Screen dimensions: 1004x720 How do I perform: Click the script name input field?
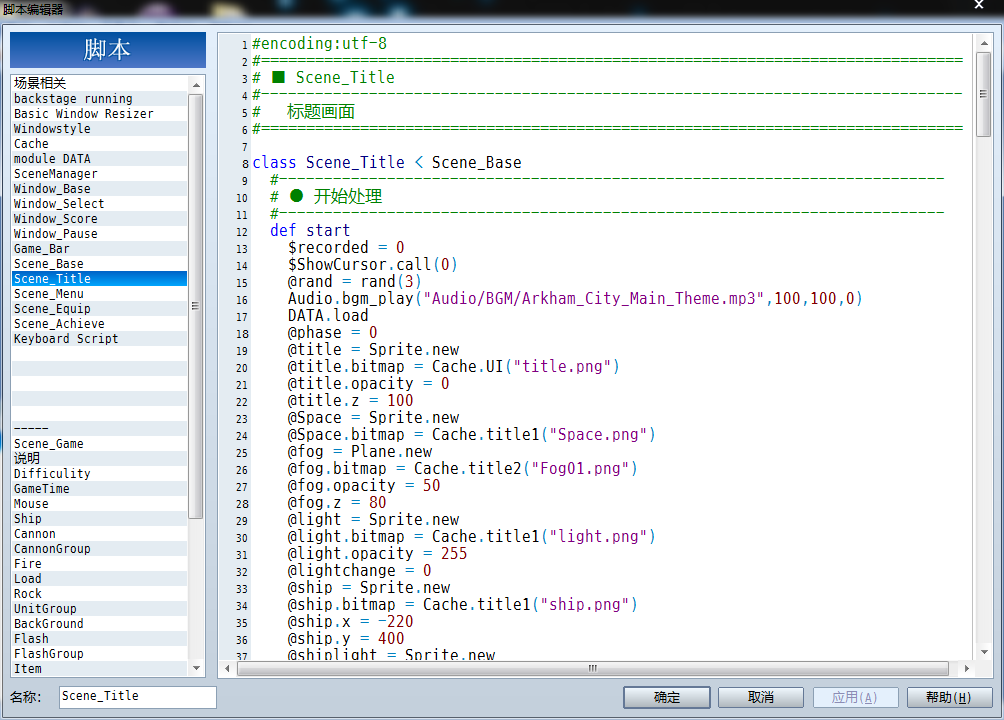click(138, 696)
